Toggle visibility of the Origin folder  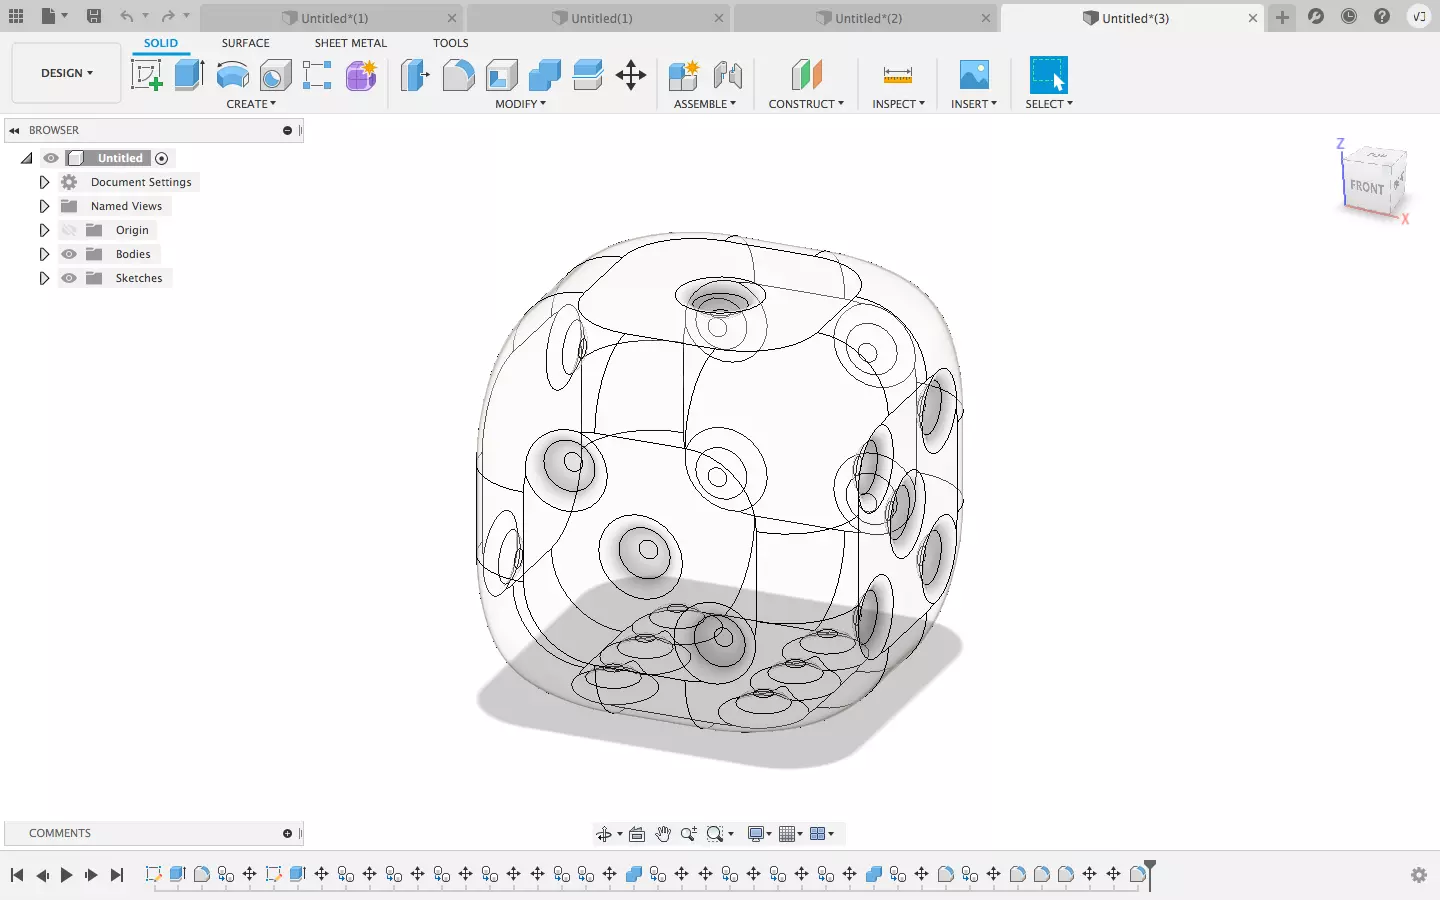pos(69,230)
